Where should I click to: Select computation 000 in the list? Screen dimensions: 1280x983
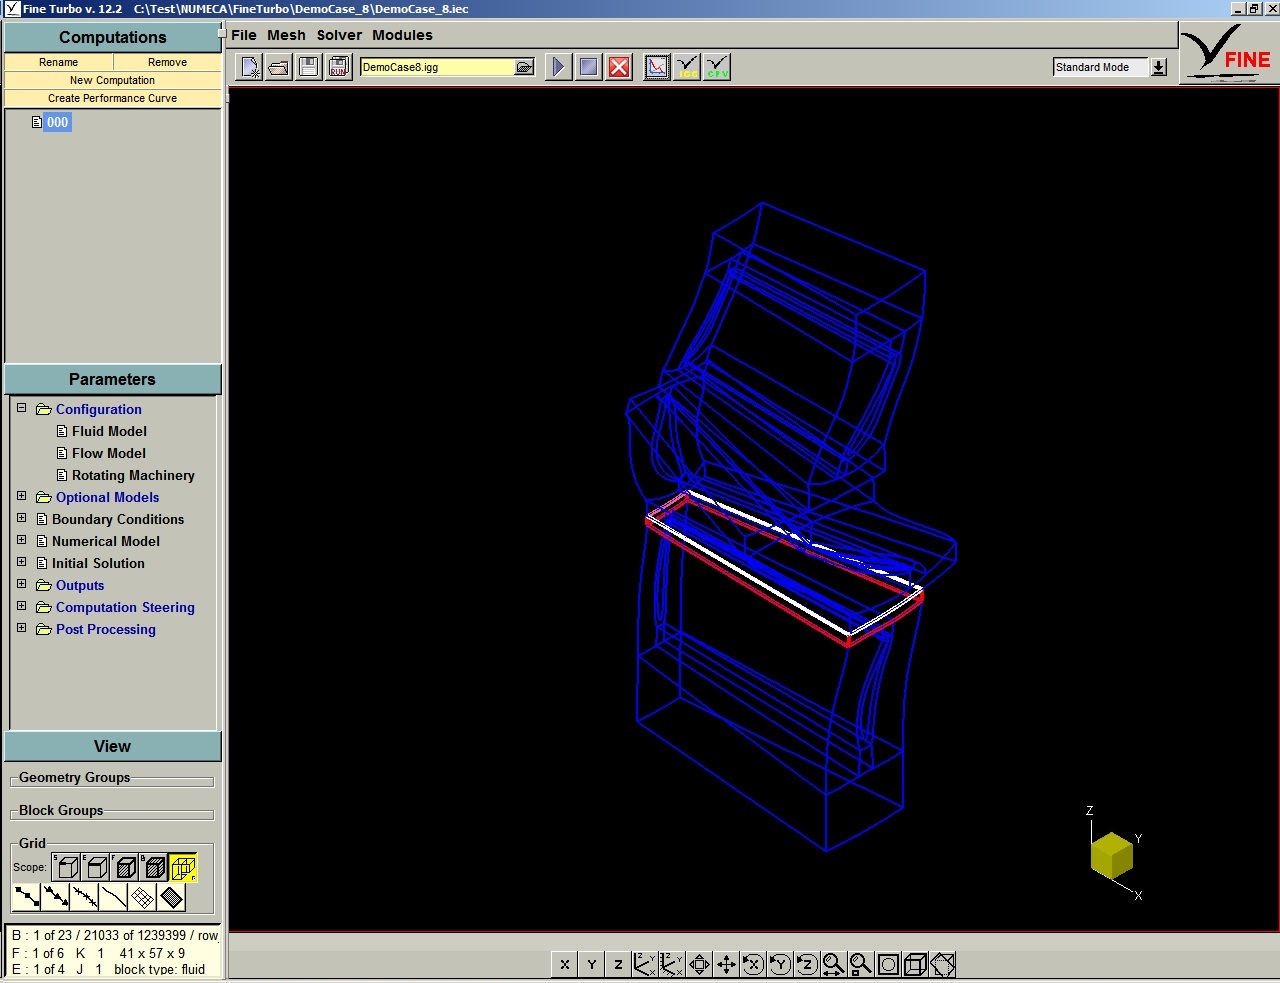pyautogui.click(x=57, y=122)
